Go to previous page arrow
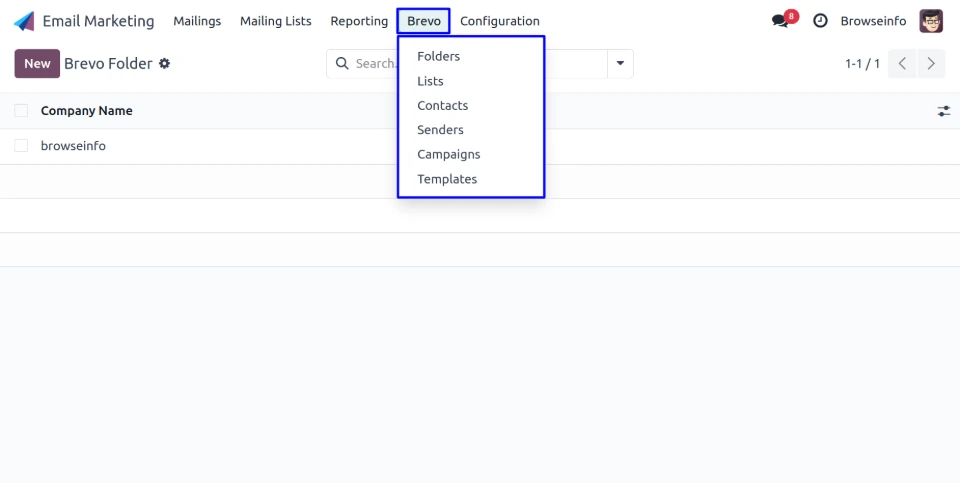Screen dimensions: 960x483 click(x=902, y=64)
